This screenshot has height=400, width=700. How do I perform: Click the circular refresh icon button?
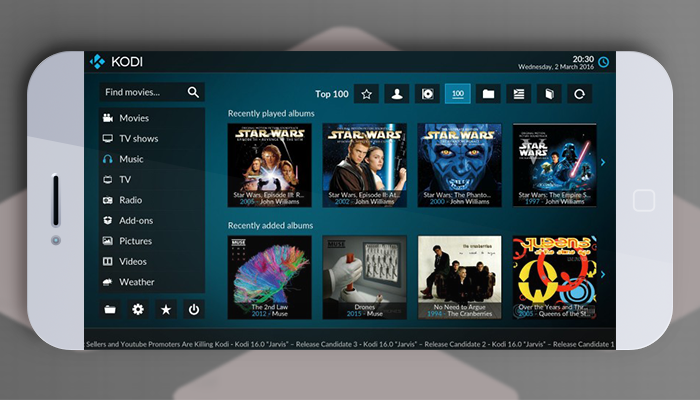(579, 94)
